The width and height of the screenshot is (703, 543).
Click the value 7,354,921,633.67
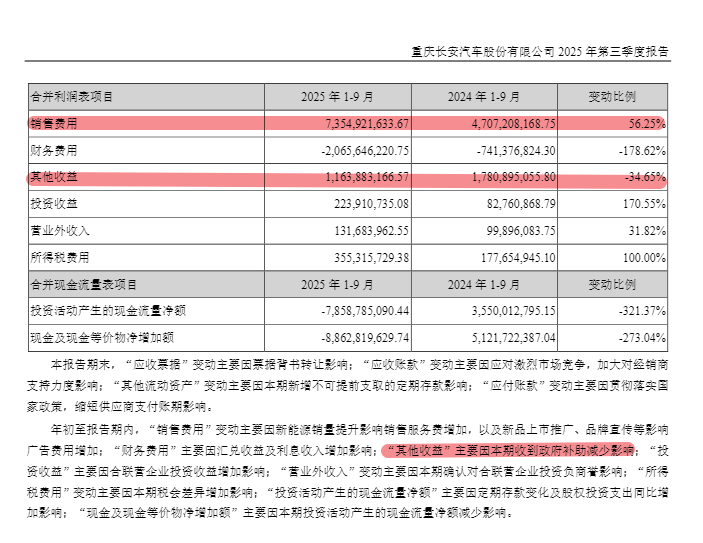(x=367, y=123)
